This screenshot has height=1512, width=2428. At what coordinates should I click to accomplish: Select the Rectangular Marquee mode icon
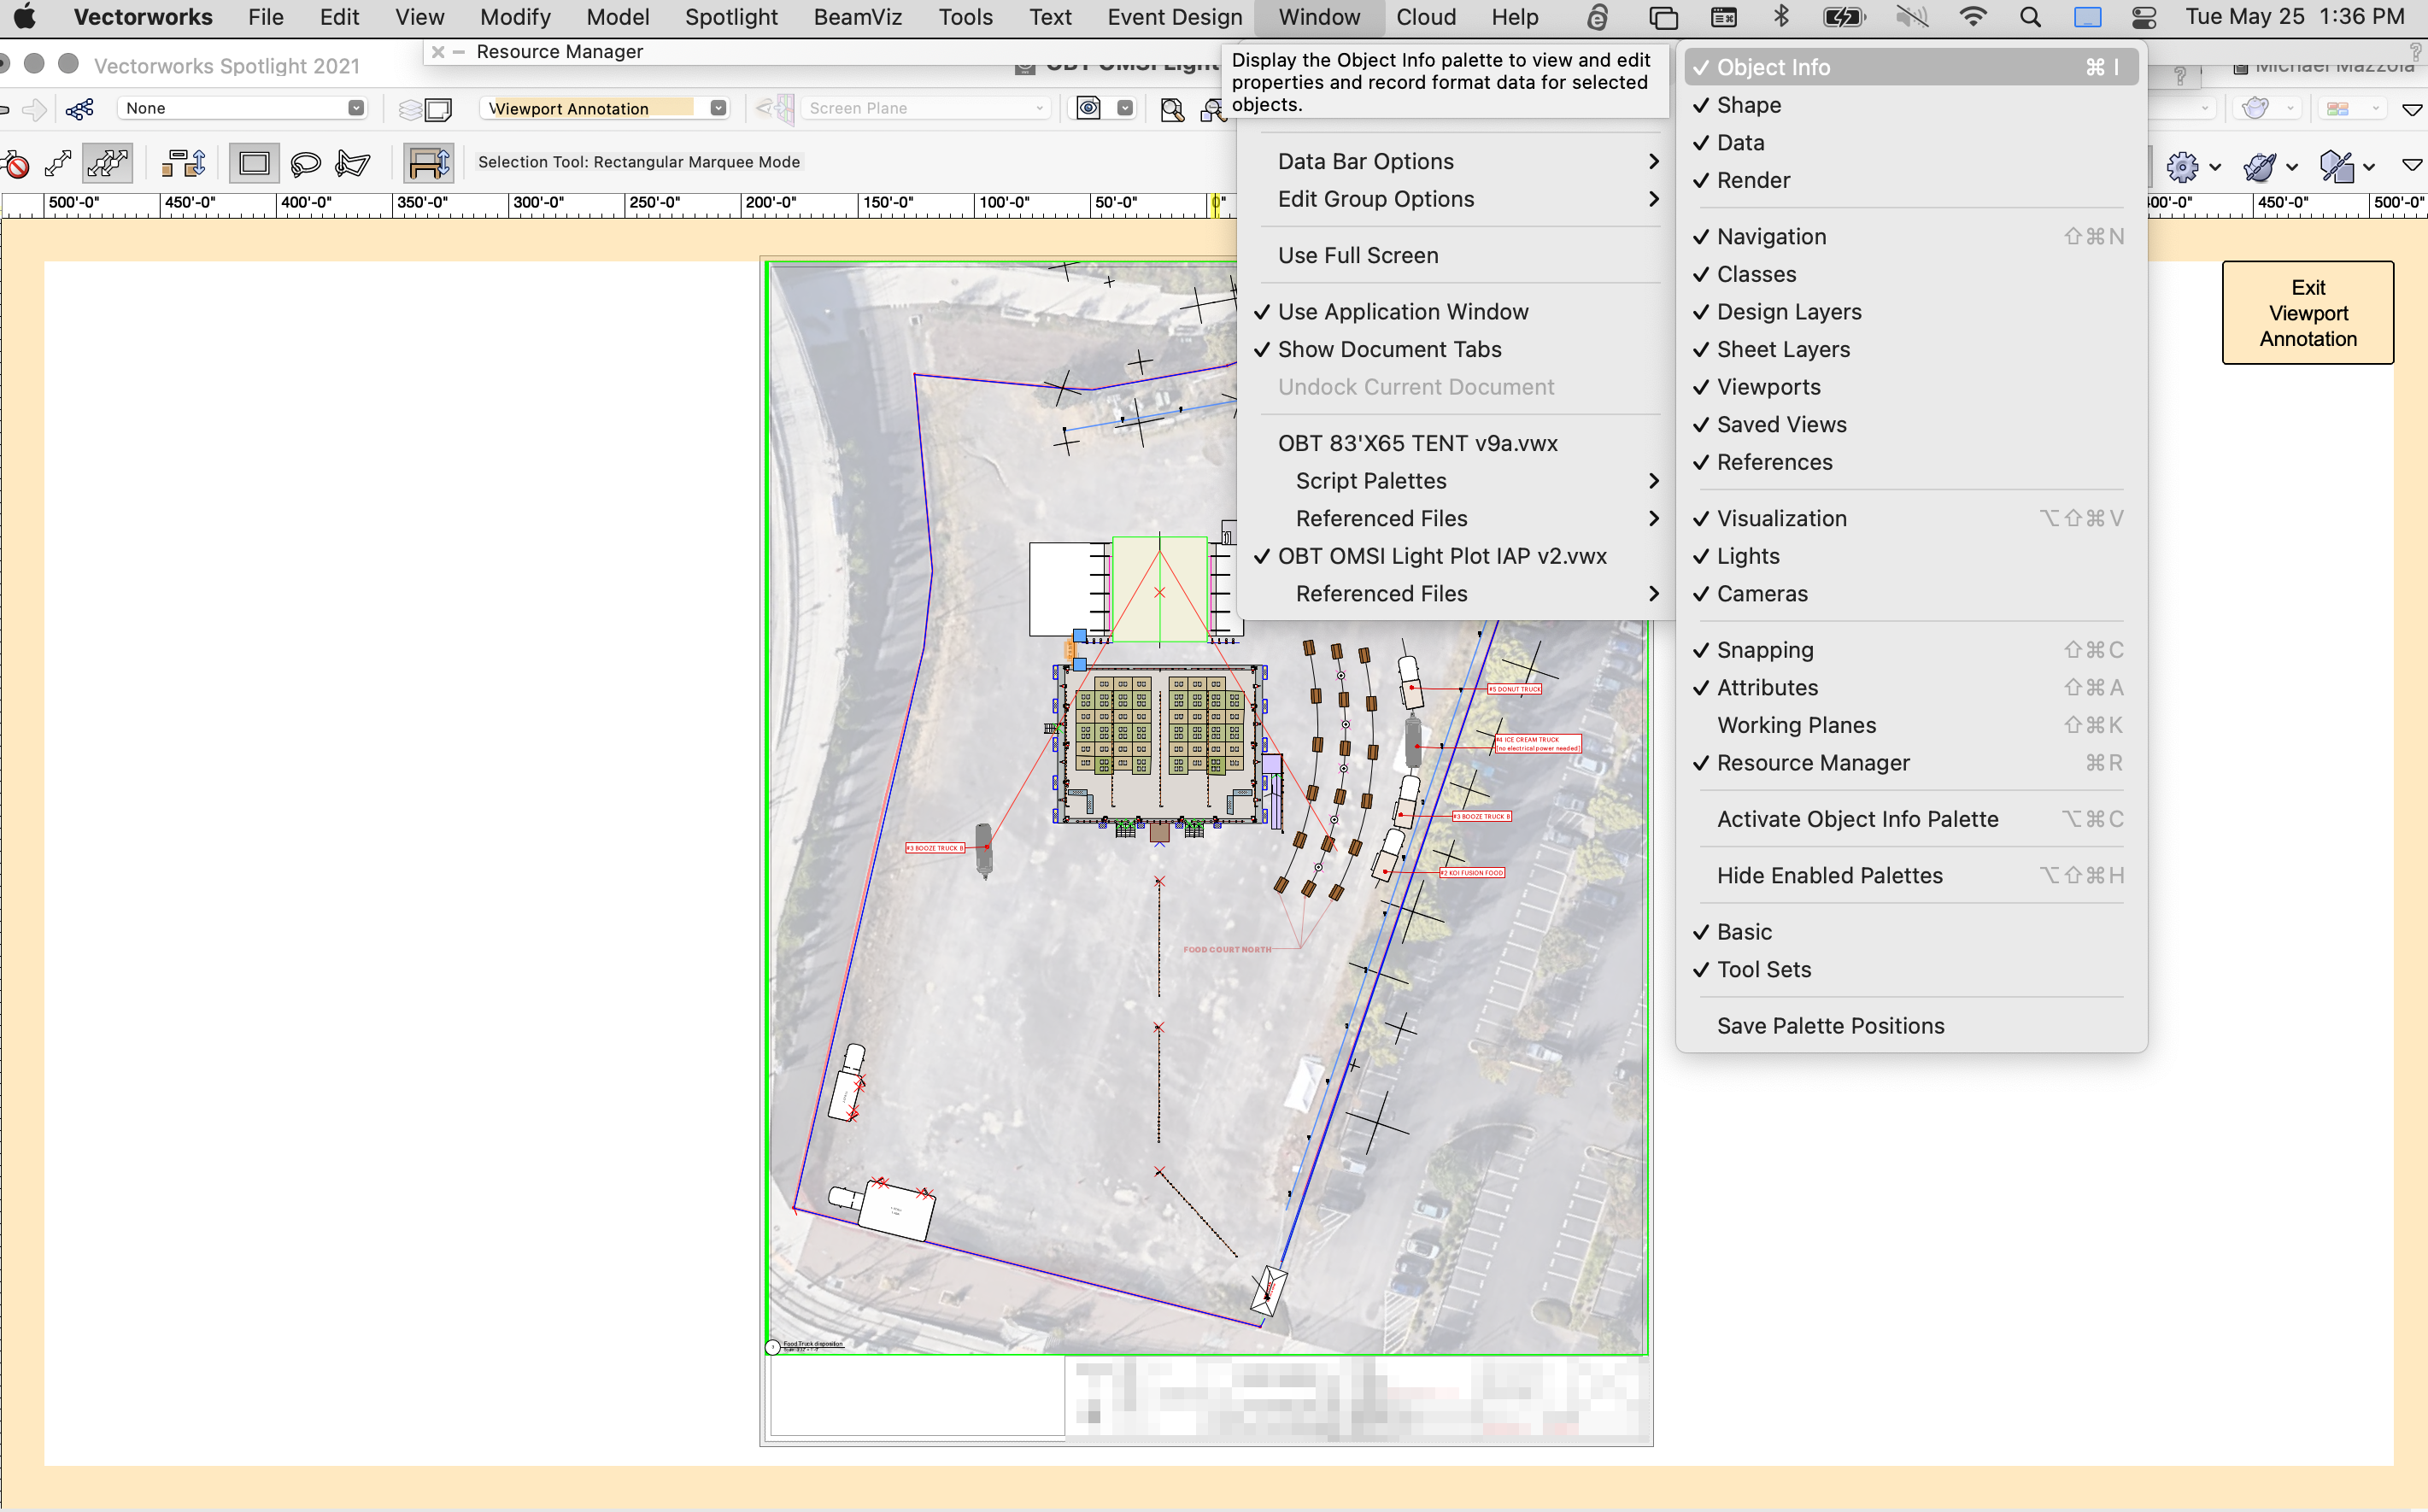coord(253,163)
